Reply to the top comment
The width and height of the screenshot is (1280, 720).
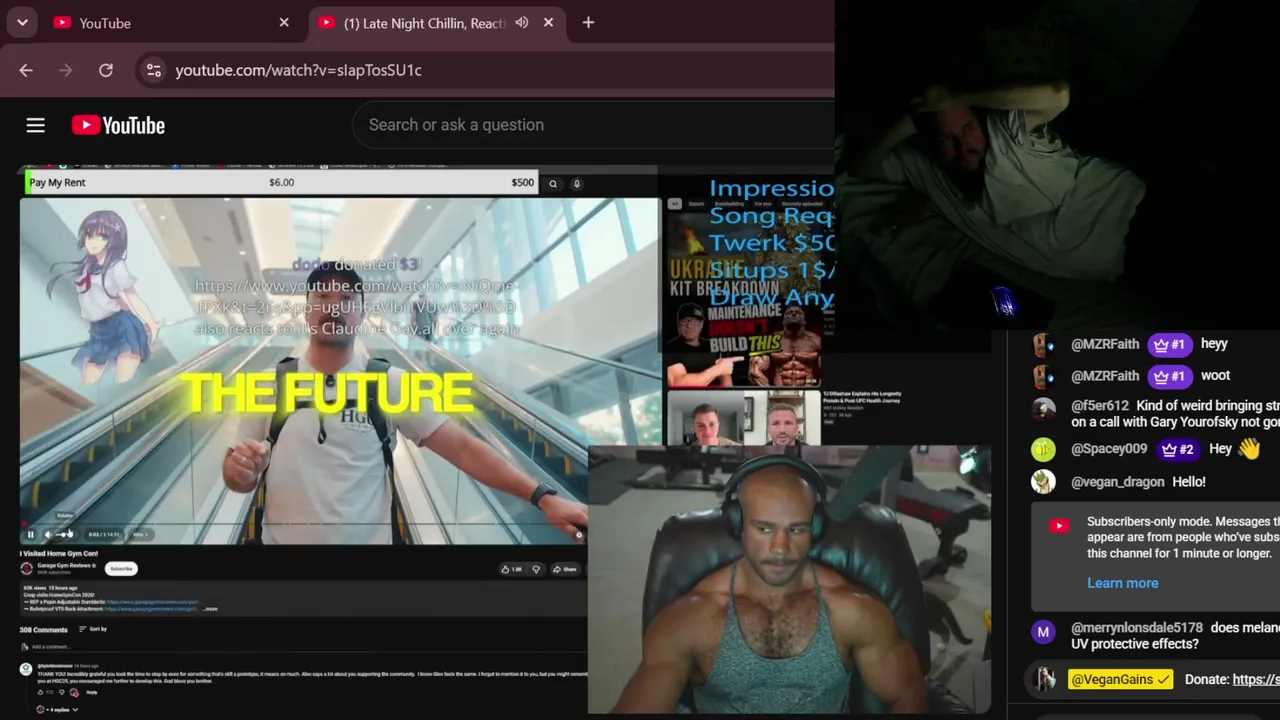point(91,692)
